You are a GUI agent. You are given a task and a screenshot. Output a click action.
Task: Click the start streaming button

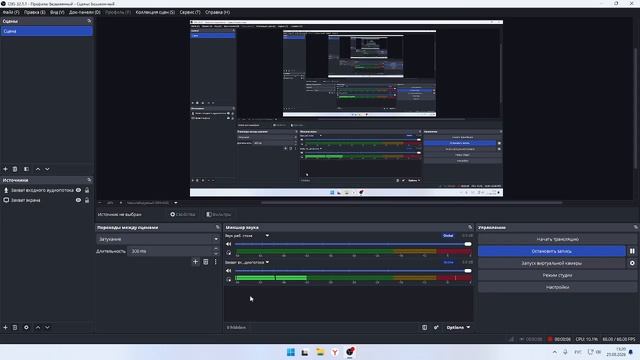tap(557, 239)
